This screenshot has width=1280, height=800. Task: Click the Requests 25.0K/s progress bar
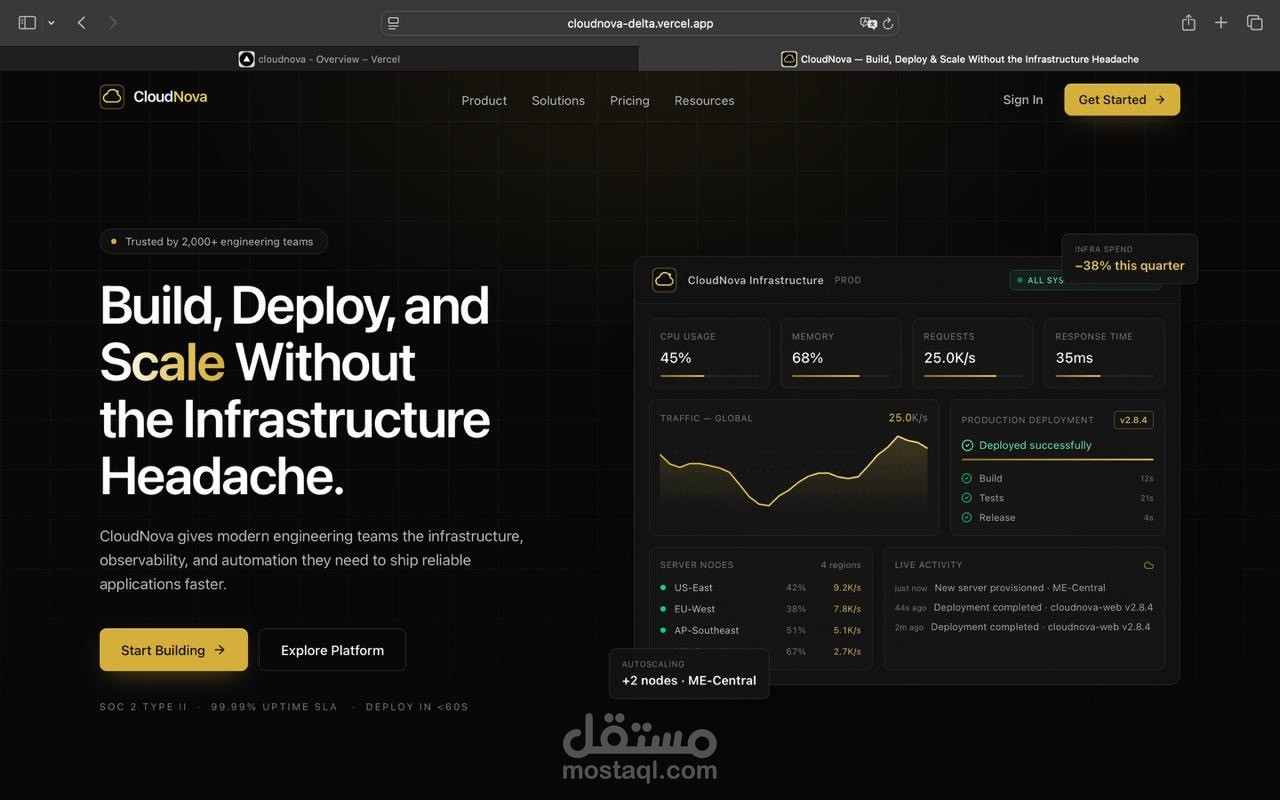(x=972, y=376)
